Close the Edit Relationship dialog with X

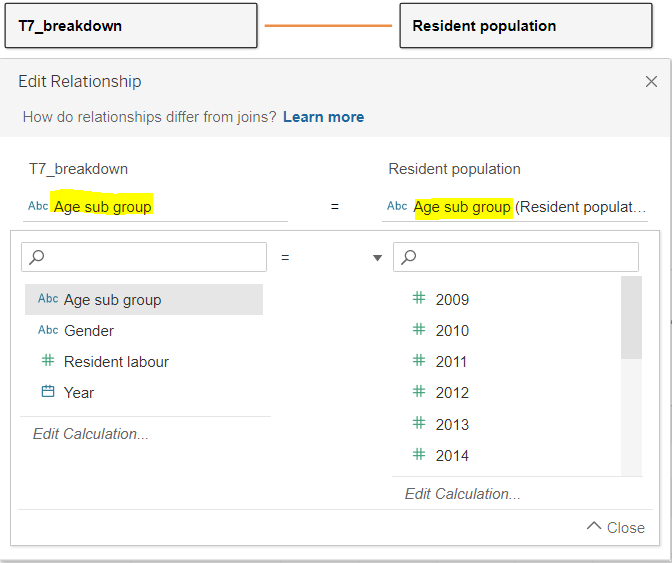click(x=652, y=82)
